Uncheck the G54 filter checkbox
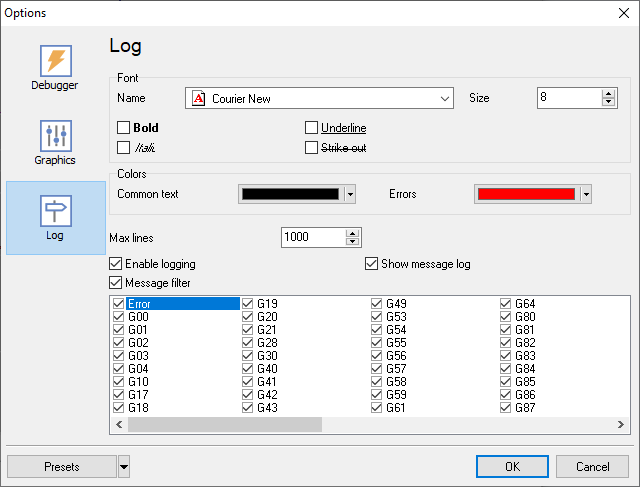This screenshot has width=640, height=487. click(376, 329)
